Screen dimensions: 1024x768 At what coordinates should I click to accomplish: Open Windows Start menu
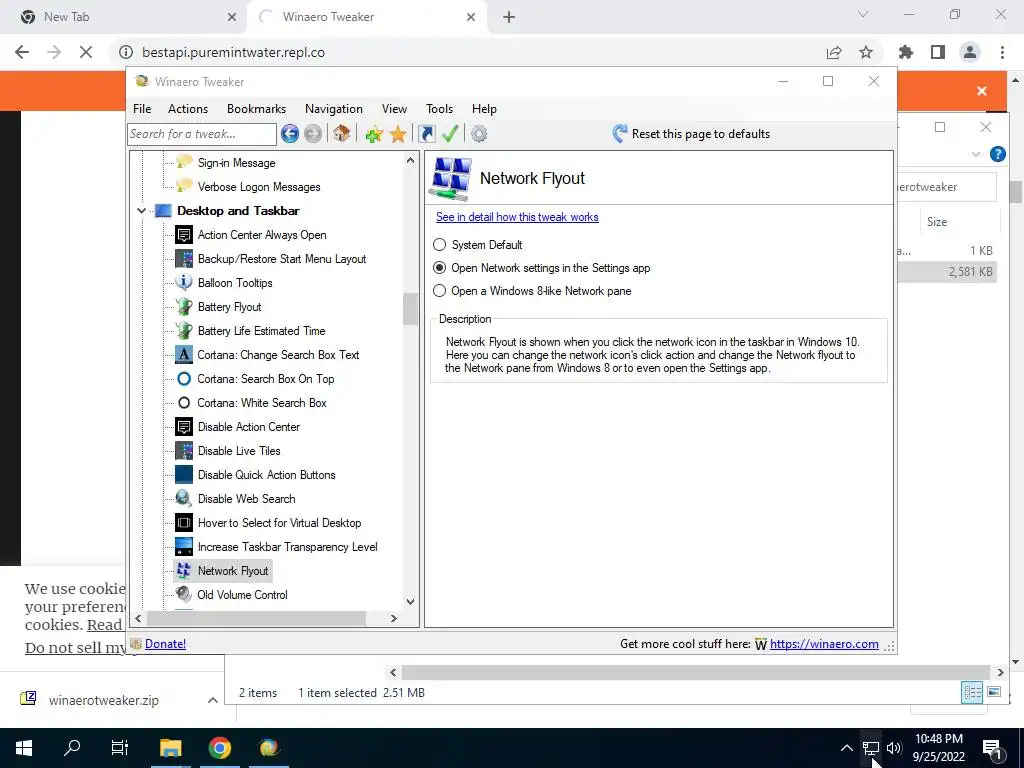[x=24, y=748]
